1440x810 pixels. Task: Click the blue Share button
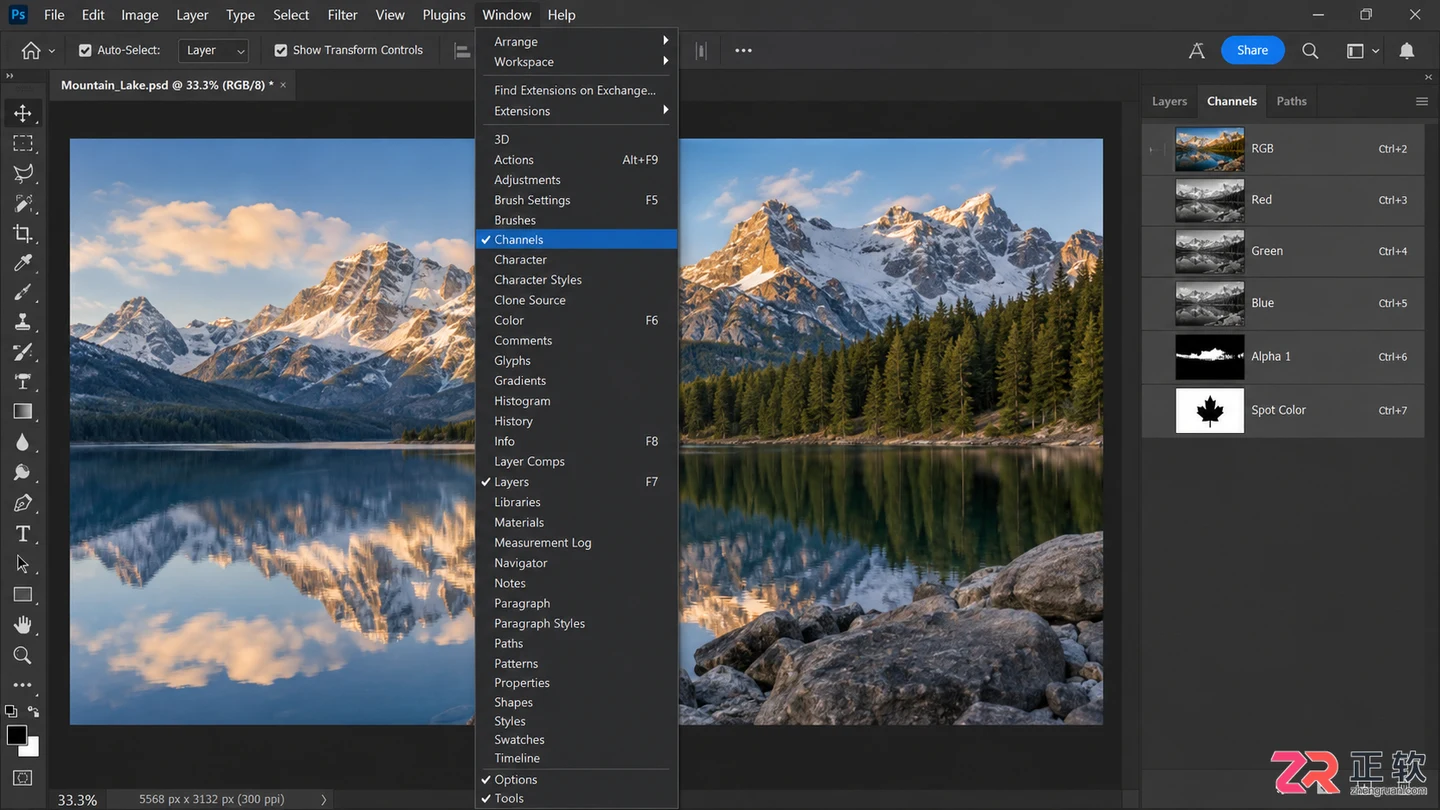pyautogui.click(x=1252, y=50)
